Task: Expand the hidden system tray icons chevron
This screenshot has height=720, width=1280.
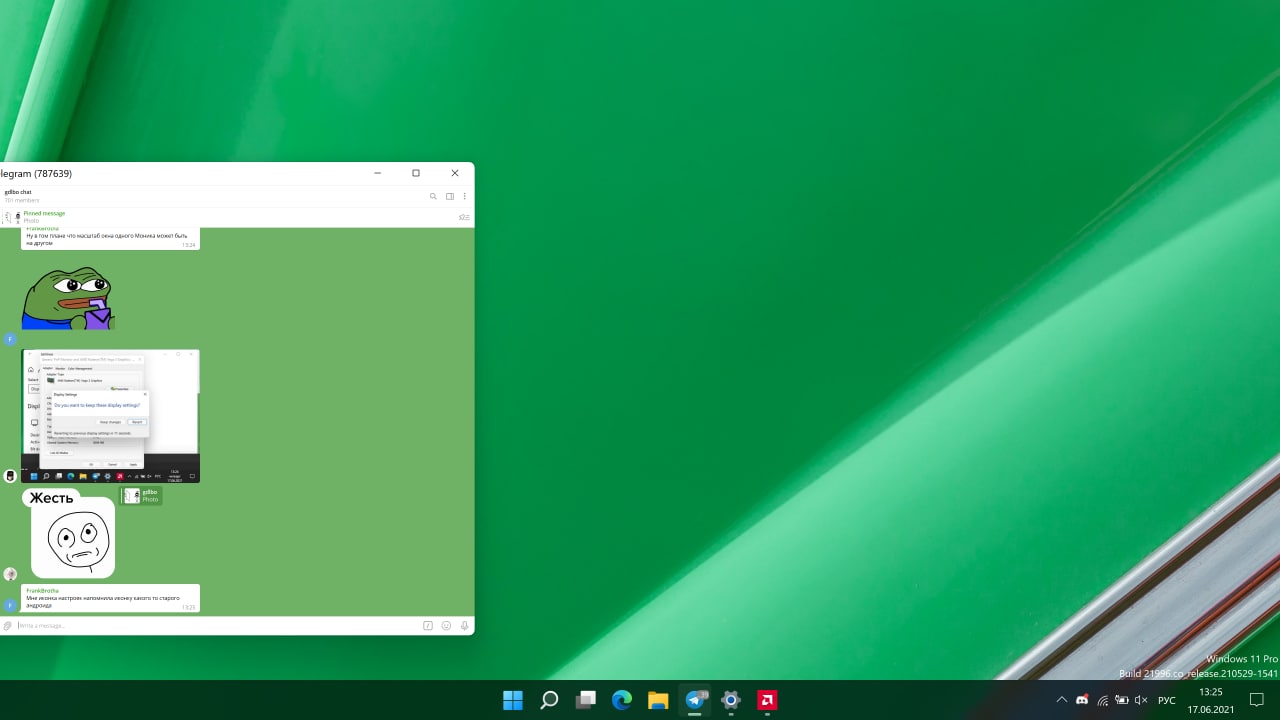Action: (x=1062, y=700)
